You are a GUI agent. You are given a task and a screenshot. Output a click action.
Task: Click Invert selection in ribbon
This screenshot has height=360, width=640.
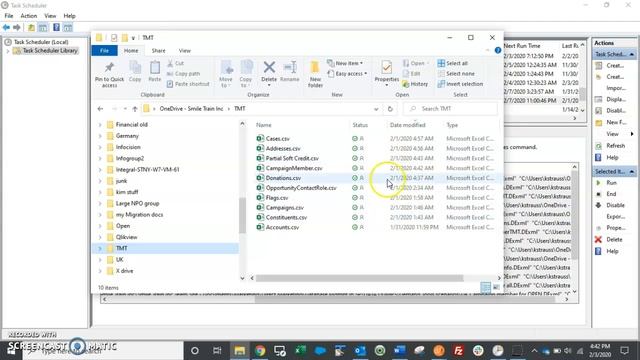[x=460, y=84]
